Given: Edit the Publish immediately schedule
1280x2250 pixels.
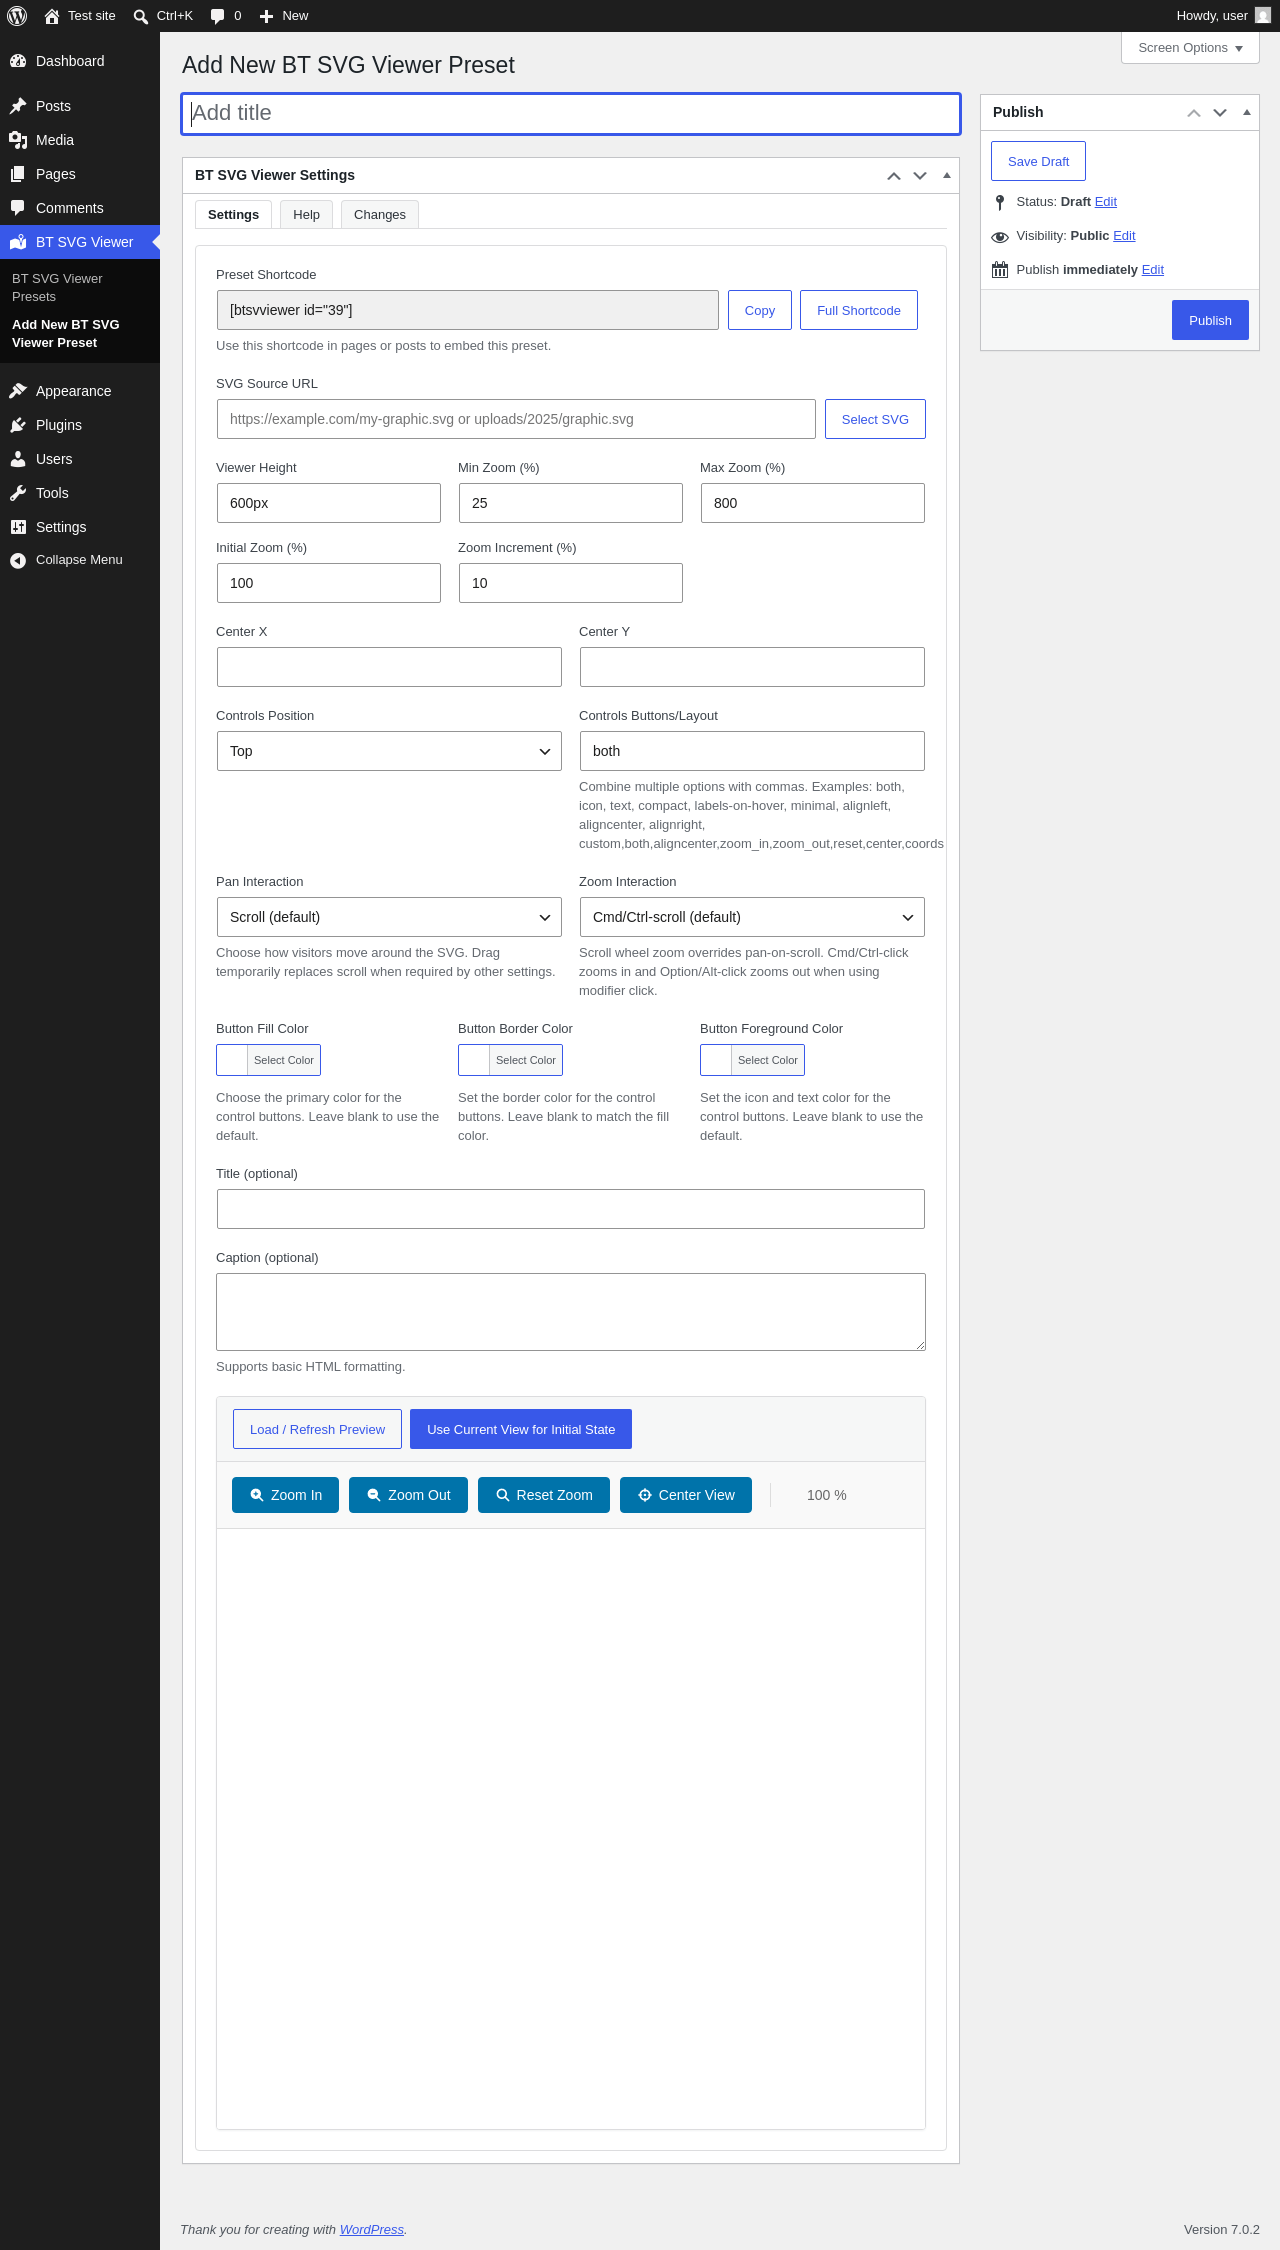Looking at the screenshot, I should point(1153,270).
